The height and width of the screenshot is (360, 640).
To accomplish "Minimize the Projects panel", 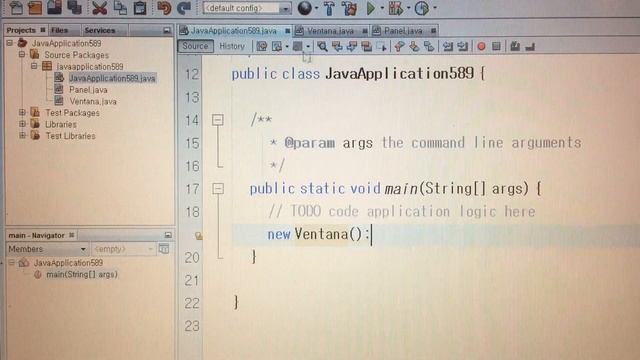I will 167,30.
